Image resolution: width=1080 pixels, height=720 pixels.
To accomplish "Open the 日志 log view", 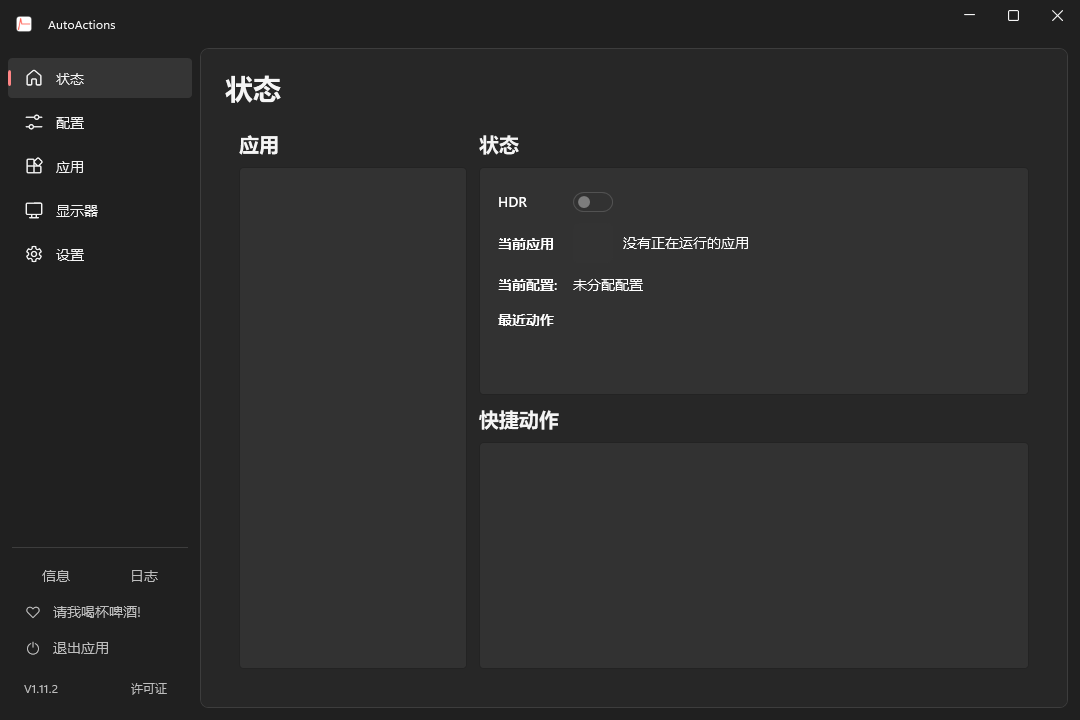I will pyautogui.click(x=144, y=576).
